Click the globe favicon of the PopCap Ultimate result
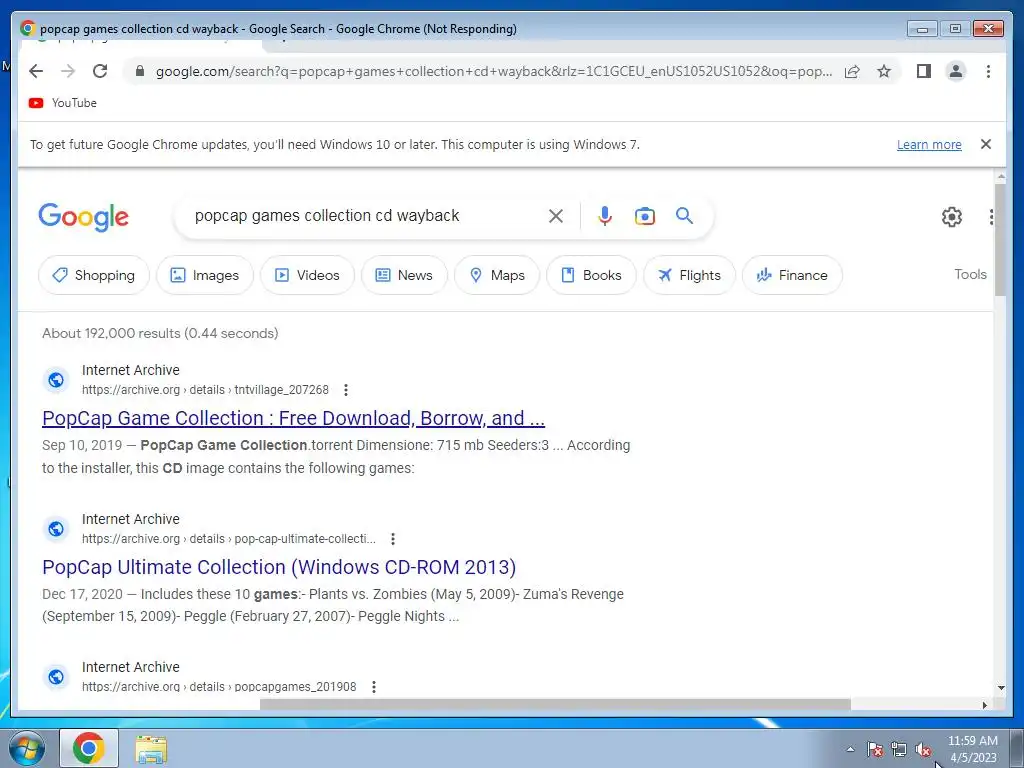Viewport: 1024px width, 768px height. coord(56,528)
